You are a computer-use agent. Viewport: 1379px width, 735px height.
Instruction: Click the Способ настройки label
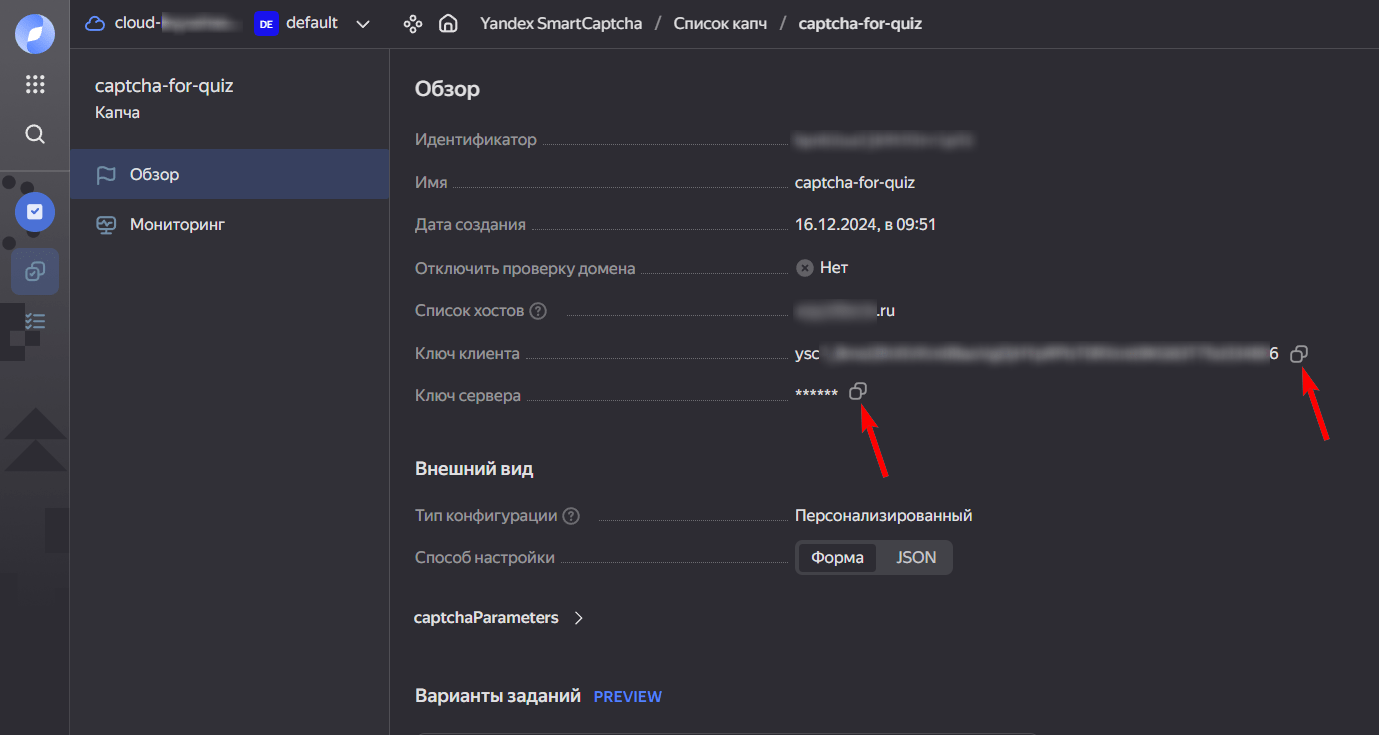coord(485,558)
